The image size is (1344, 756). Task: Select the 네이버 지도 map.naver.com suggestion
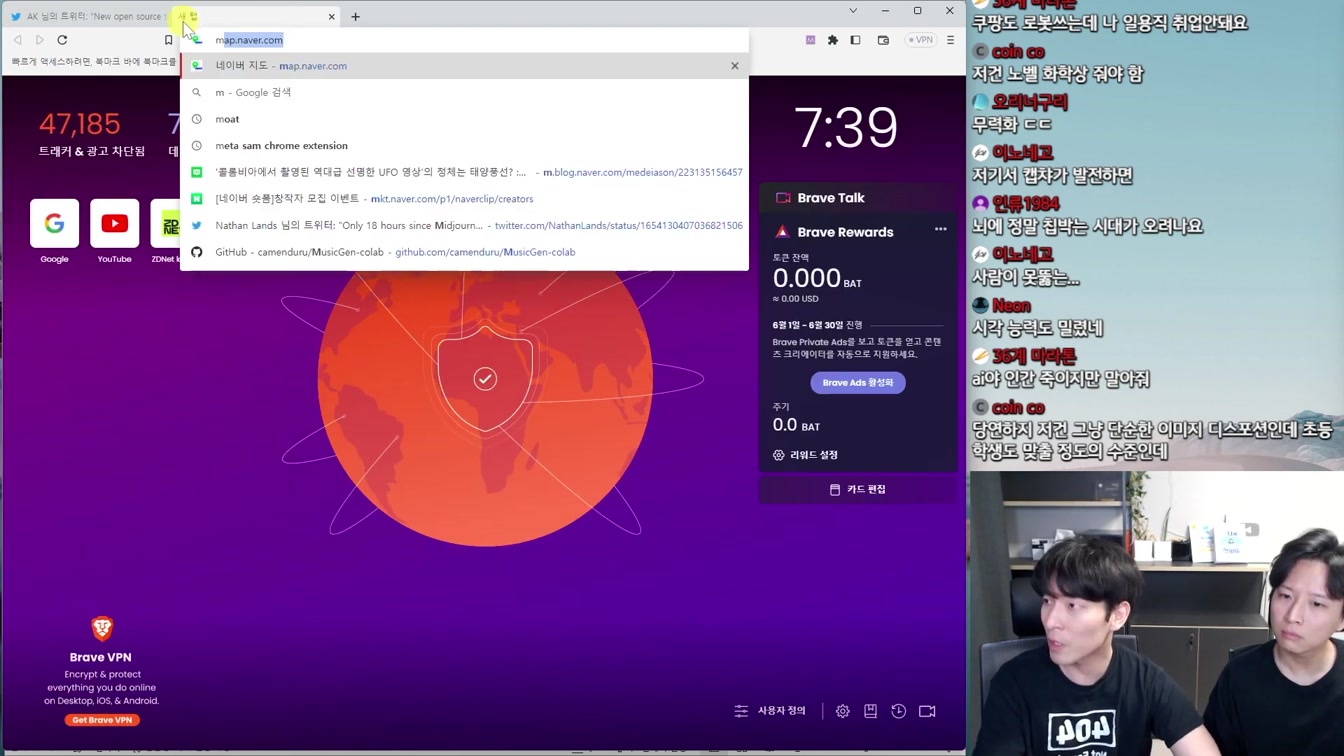pos(465,66)
